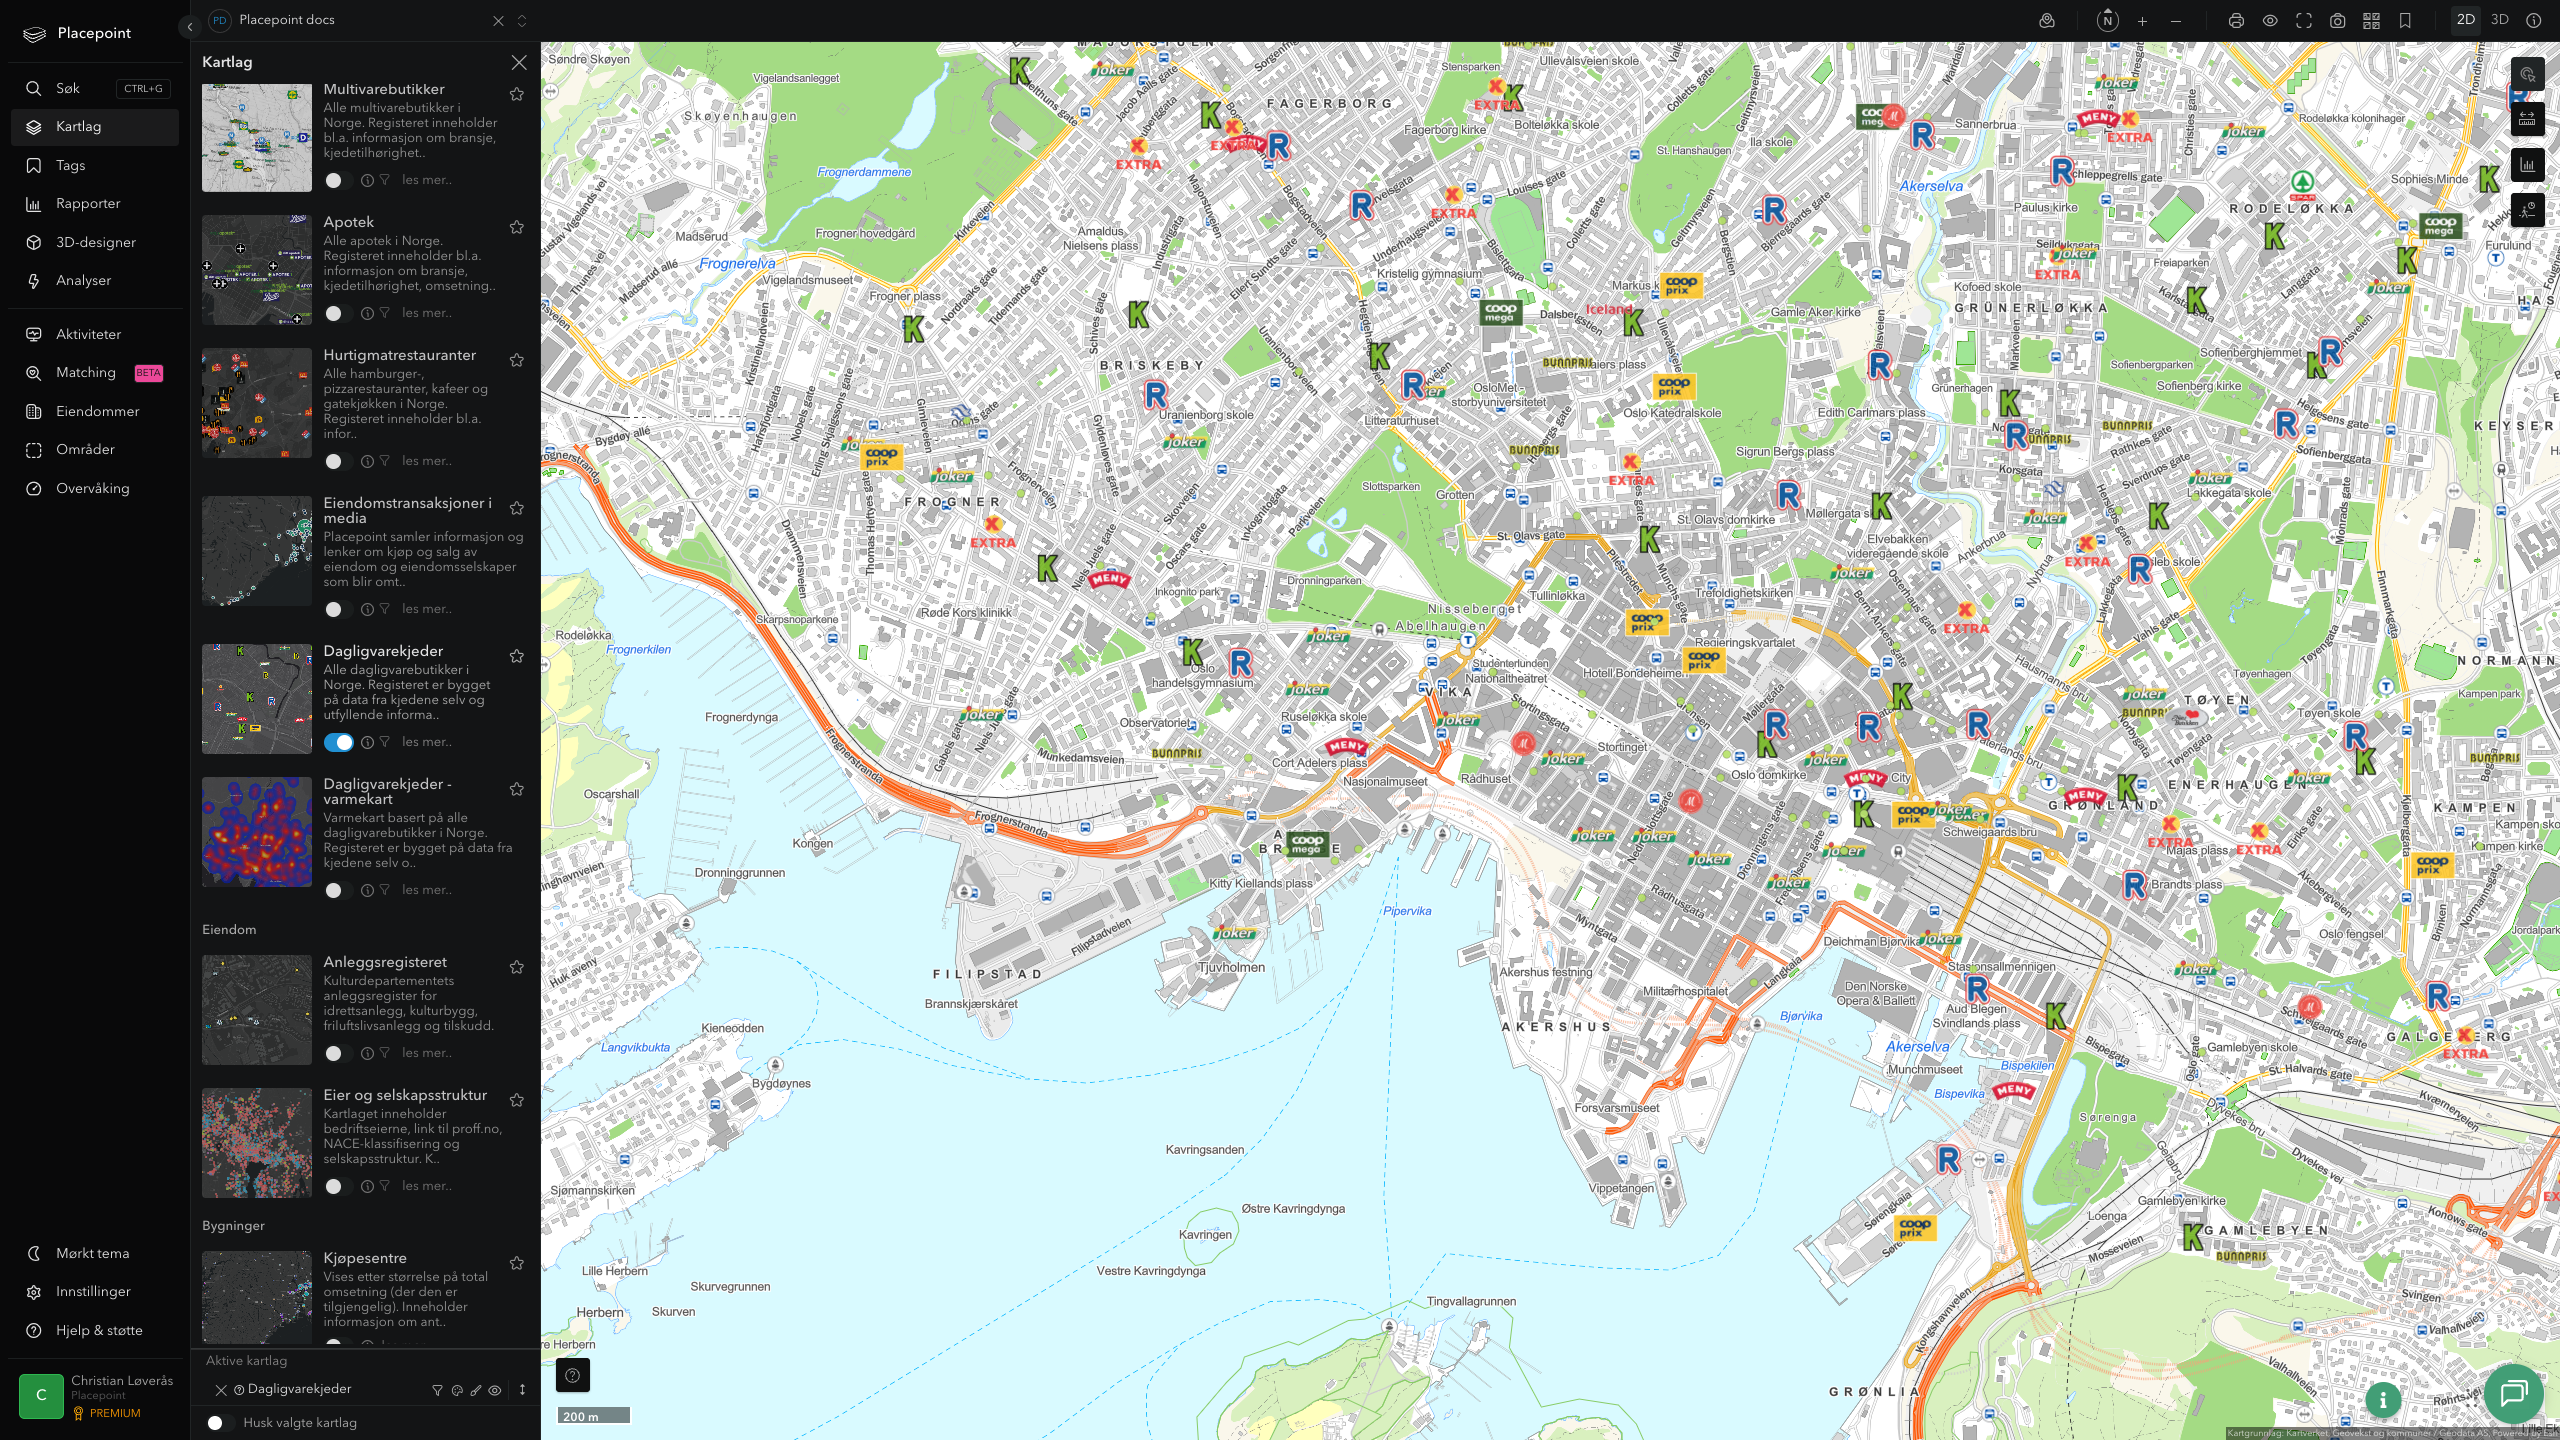
Task: Open Eiendommer in the sidebar
Action: 95,412
